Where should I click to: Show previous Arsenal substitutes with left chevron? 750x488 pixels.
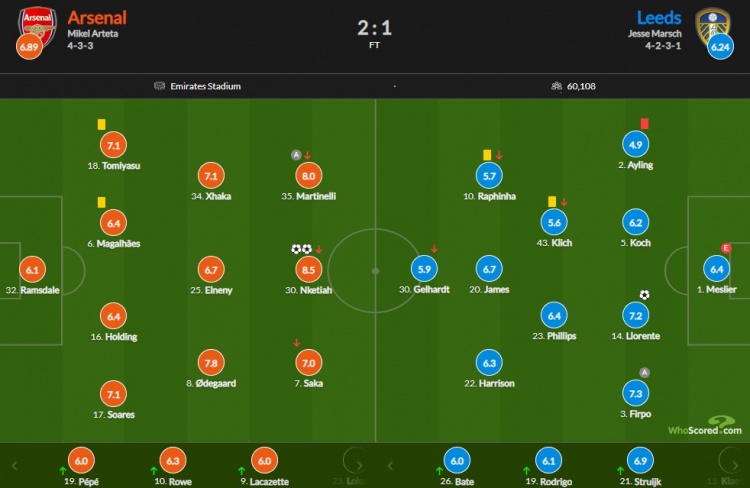pos(14,466)
